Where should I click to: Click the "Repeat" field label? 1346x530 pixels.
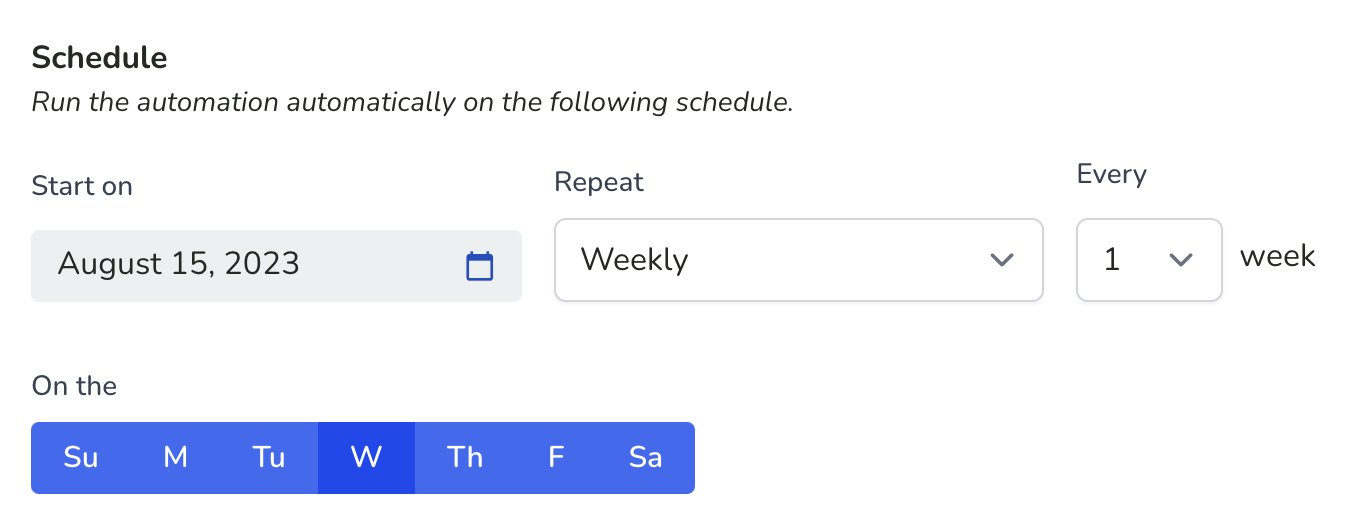[599, 182]
